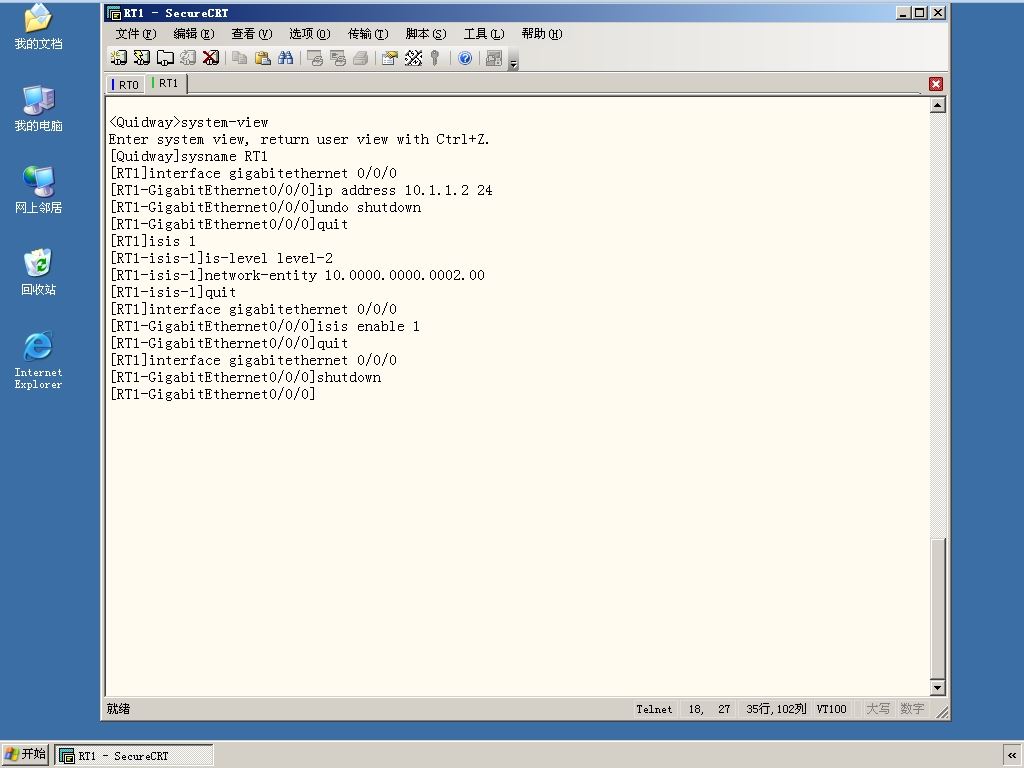Click the 'sysname RT1' terminal line
Viewport: 1024px width, 768px height.
[188, 156]
